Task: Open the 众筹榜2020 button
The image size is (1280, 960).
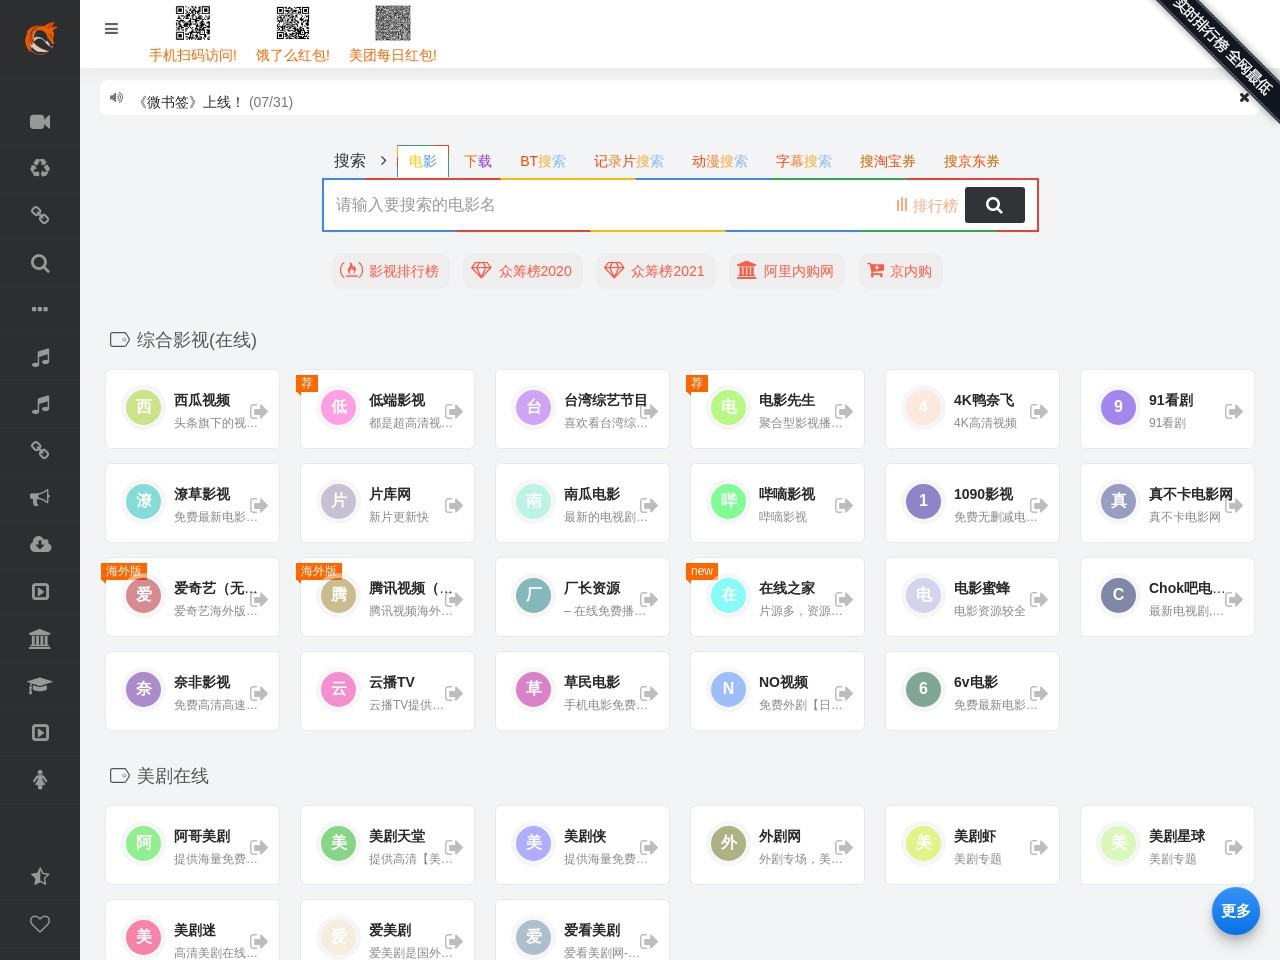Action: (x=522, y=271)
